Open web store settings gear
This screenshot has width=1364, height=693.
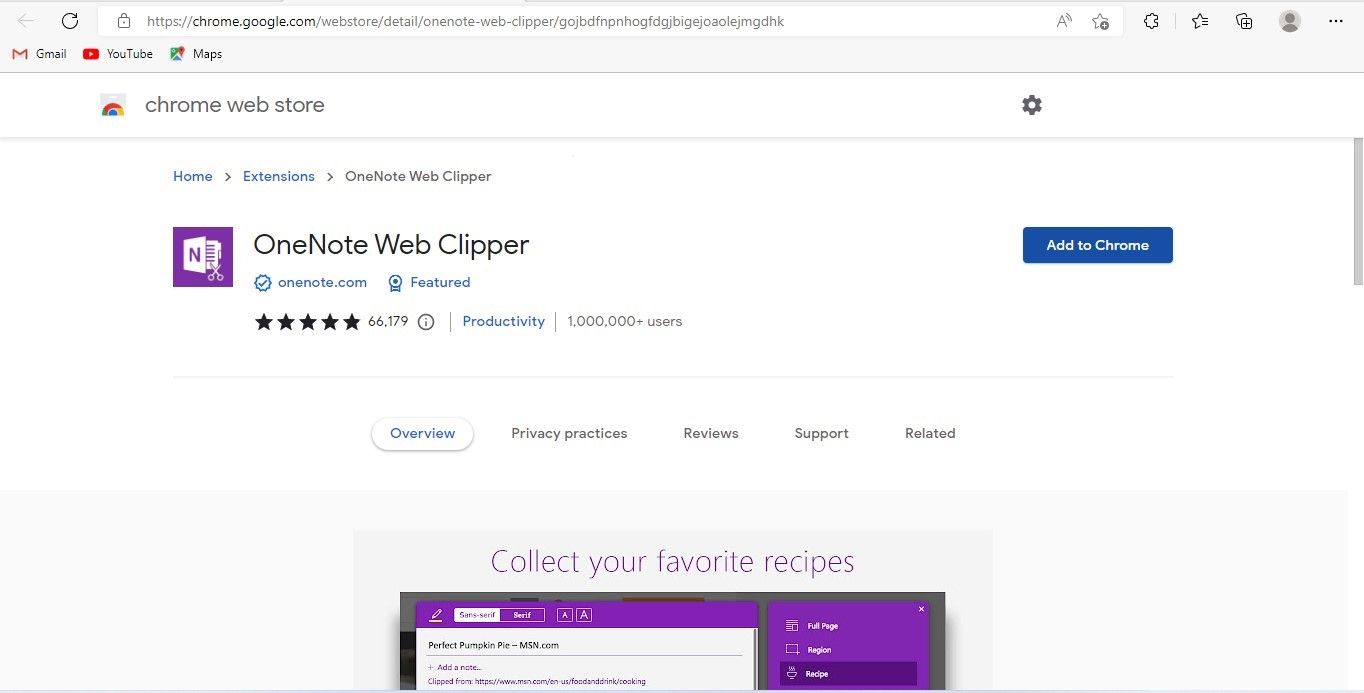(1032, 105)
